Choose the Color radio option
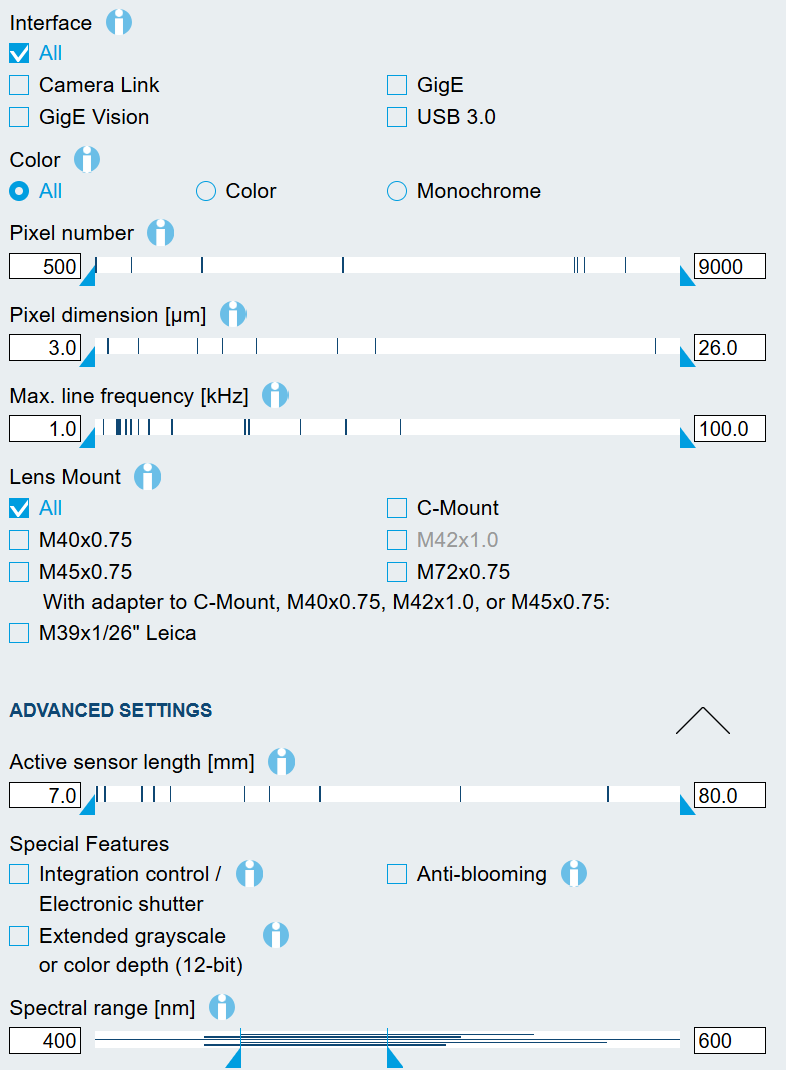Screen dimensions: 786x1070 (206, 191)
